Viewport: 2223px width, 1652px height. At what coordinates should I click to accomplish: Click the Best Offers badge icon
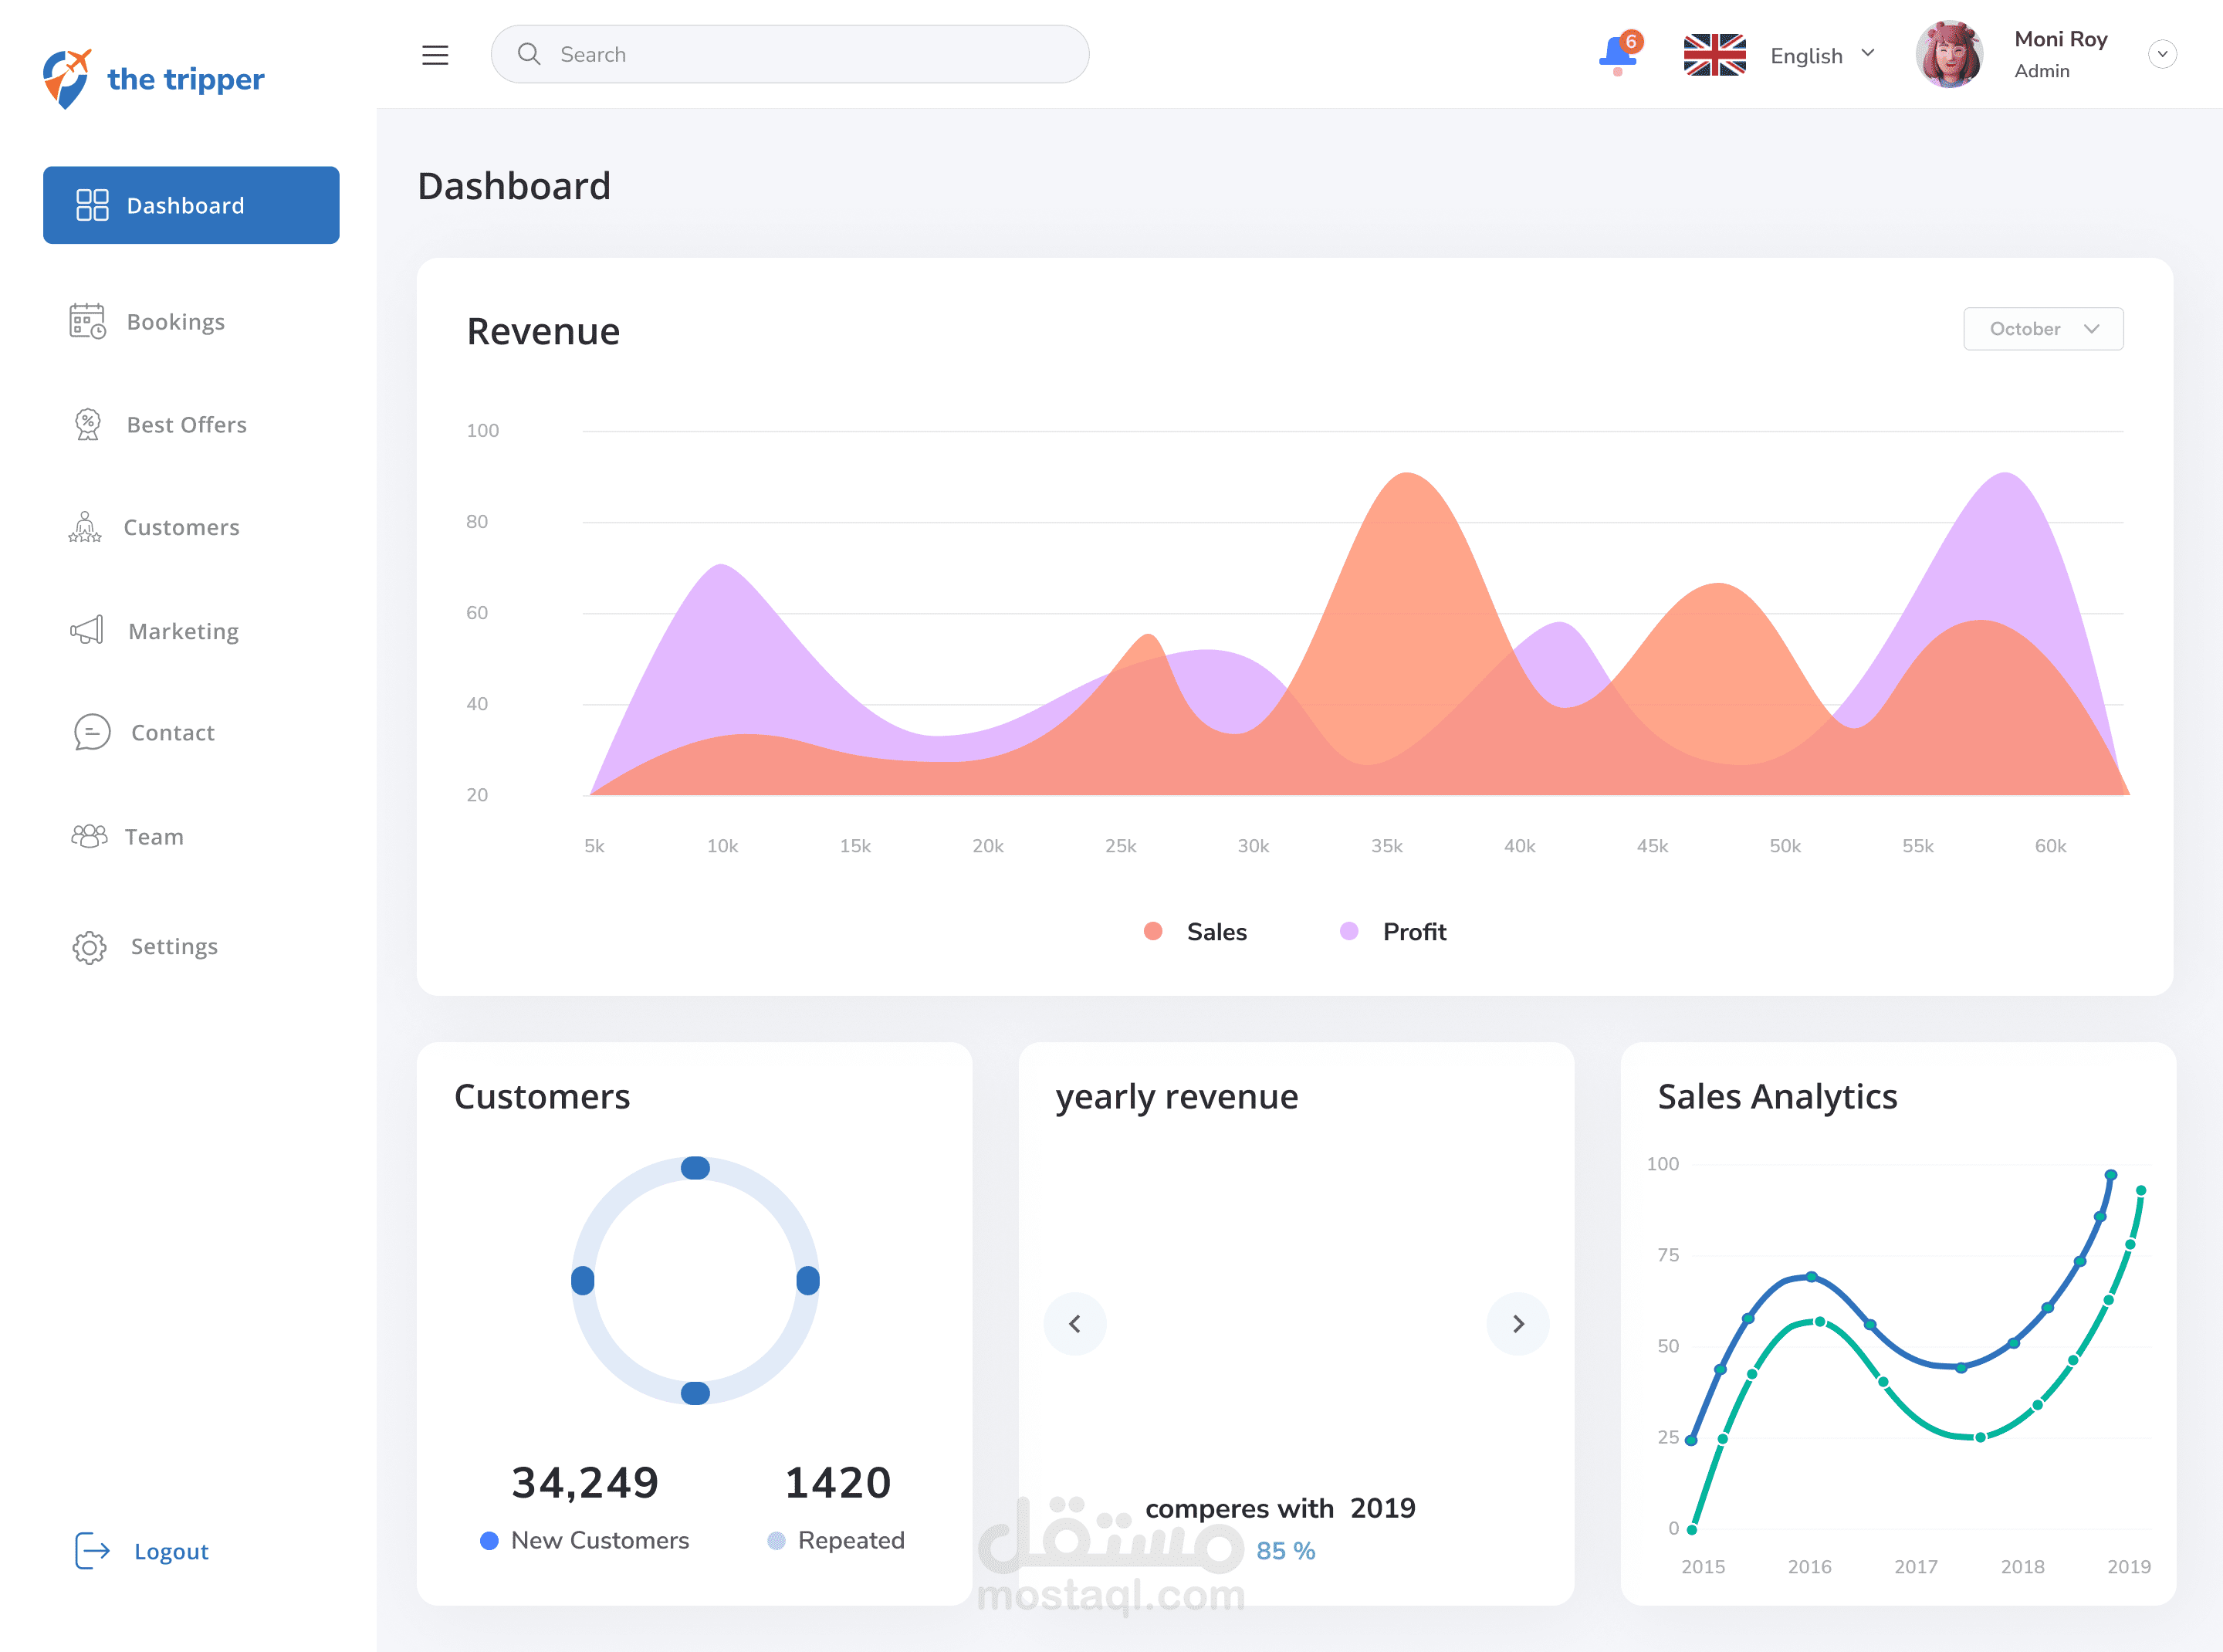(88, 424)
